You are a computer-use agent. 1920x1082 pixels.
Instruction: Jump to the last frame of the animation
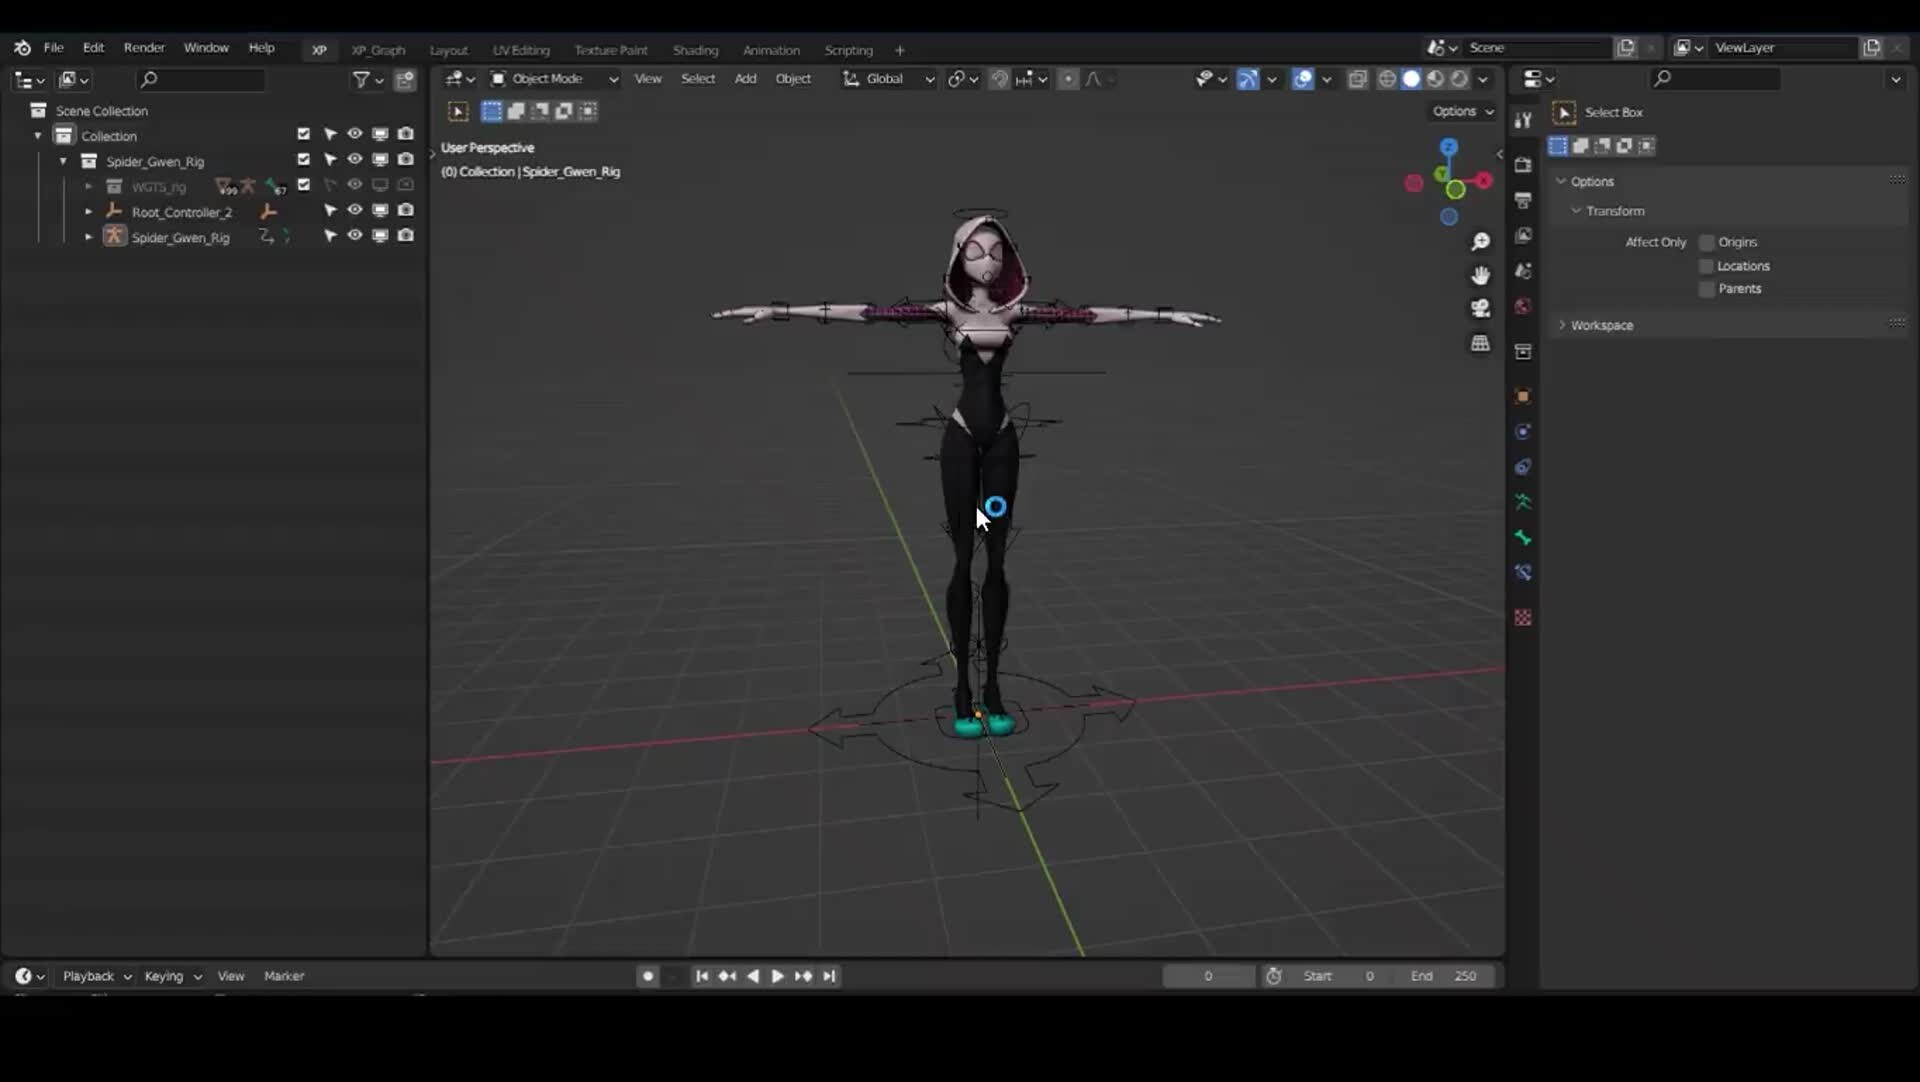coord(830,976)
